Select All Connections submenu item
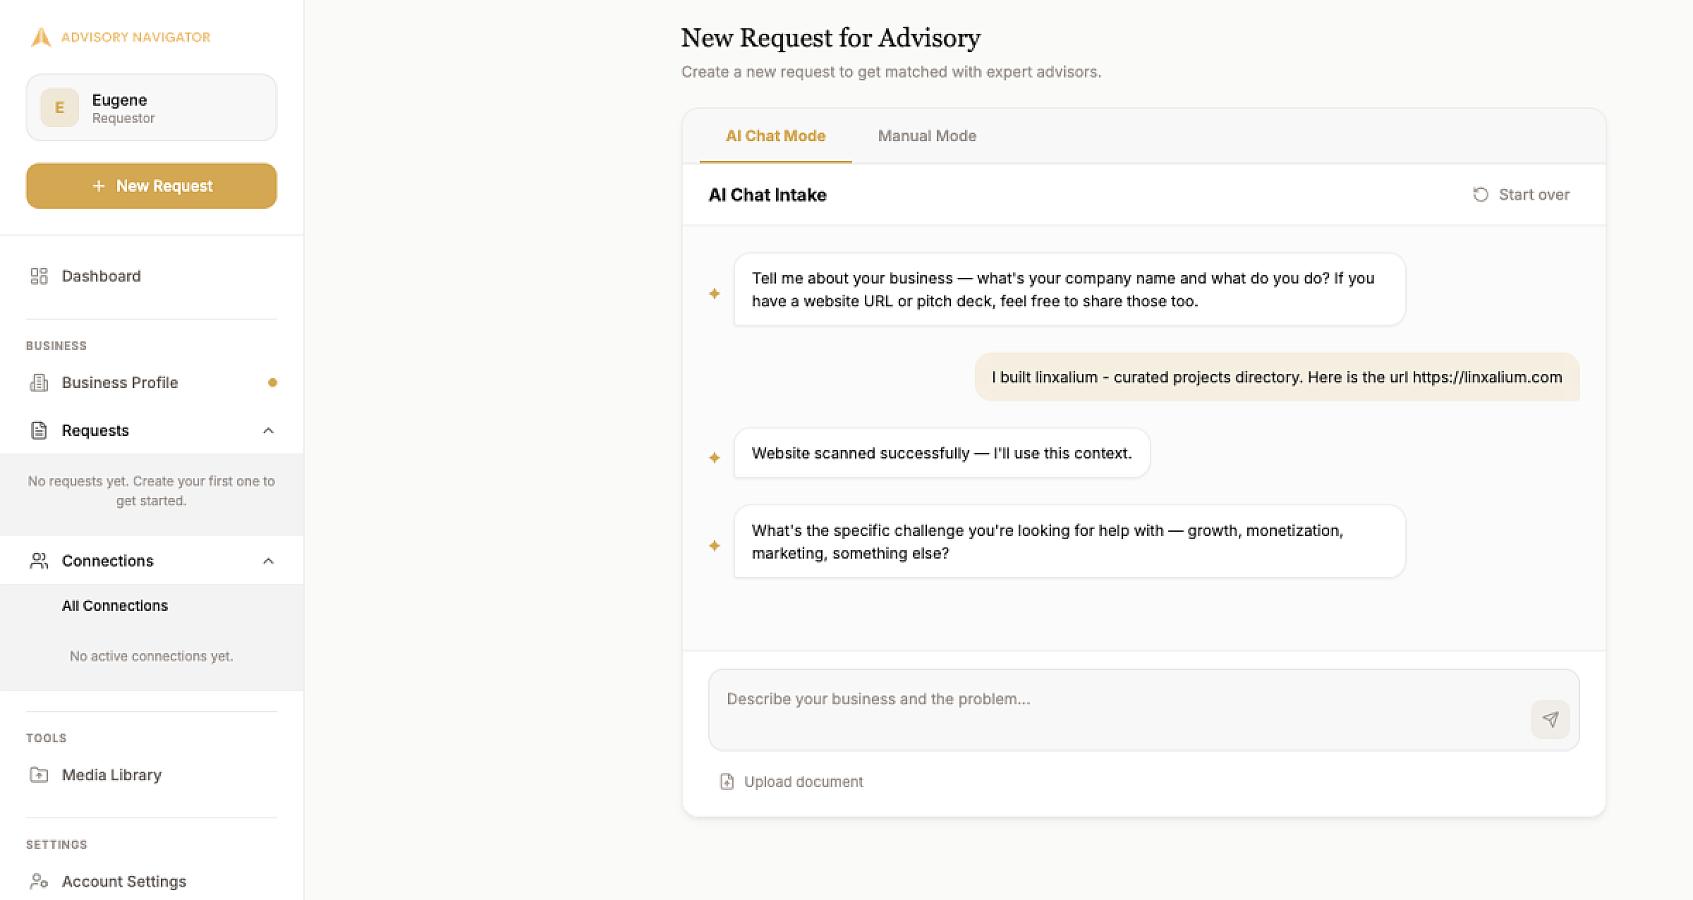 click(x=115, y=606)
